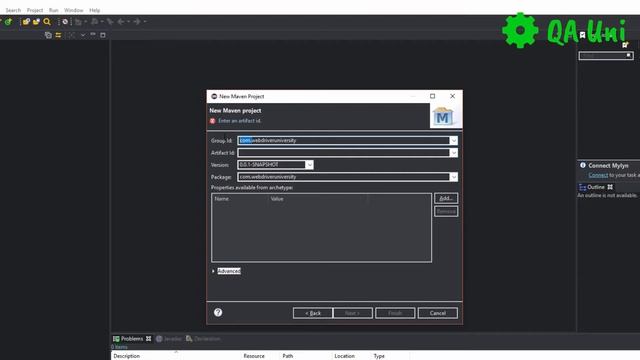Click the Resource column header

click(254, 356)
